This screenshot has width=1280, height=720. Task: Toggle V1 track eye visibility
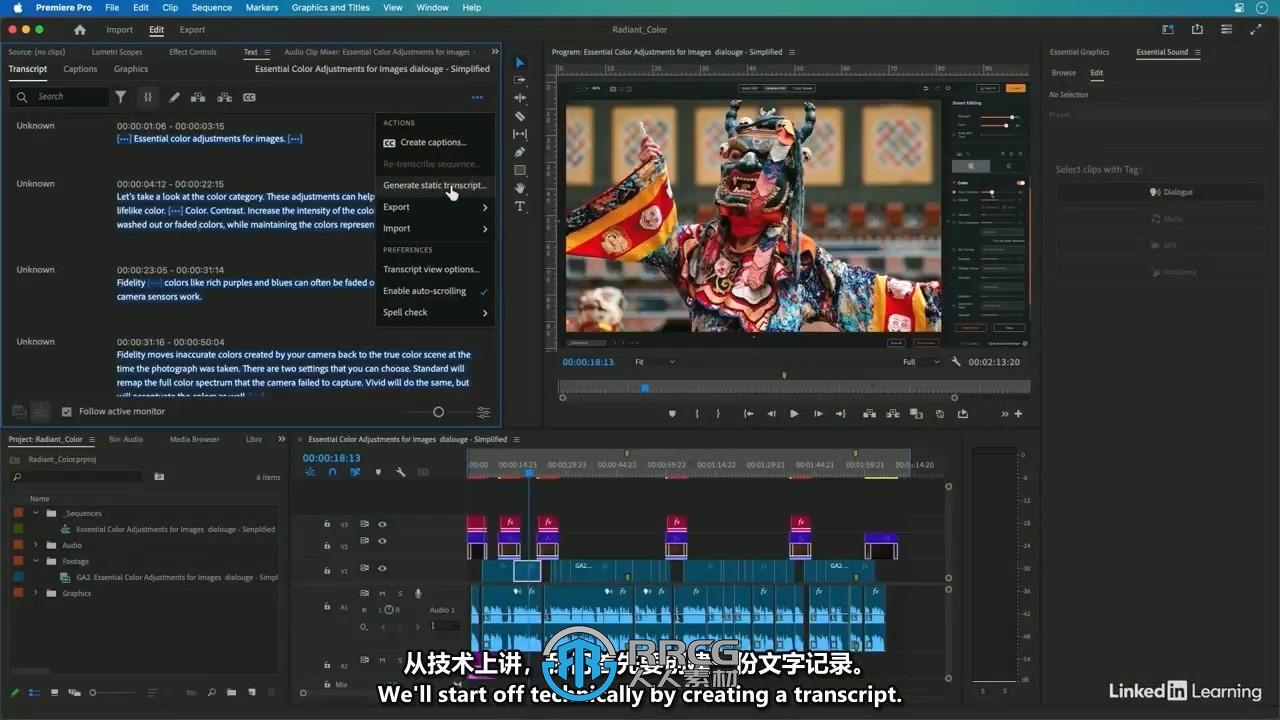382,568
